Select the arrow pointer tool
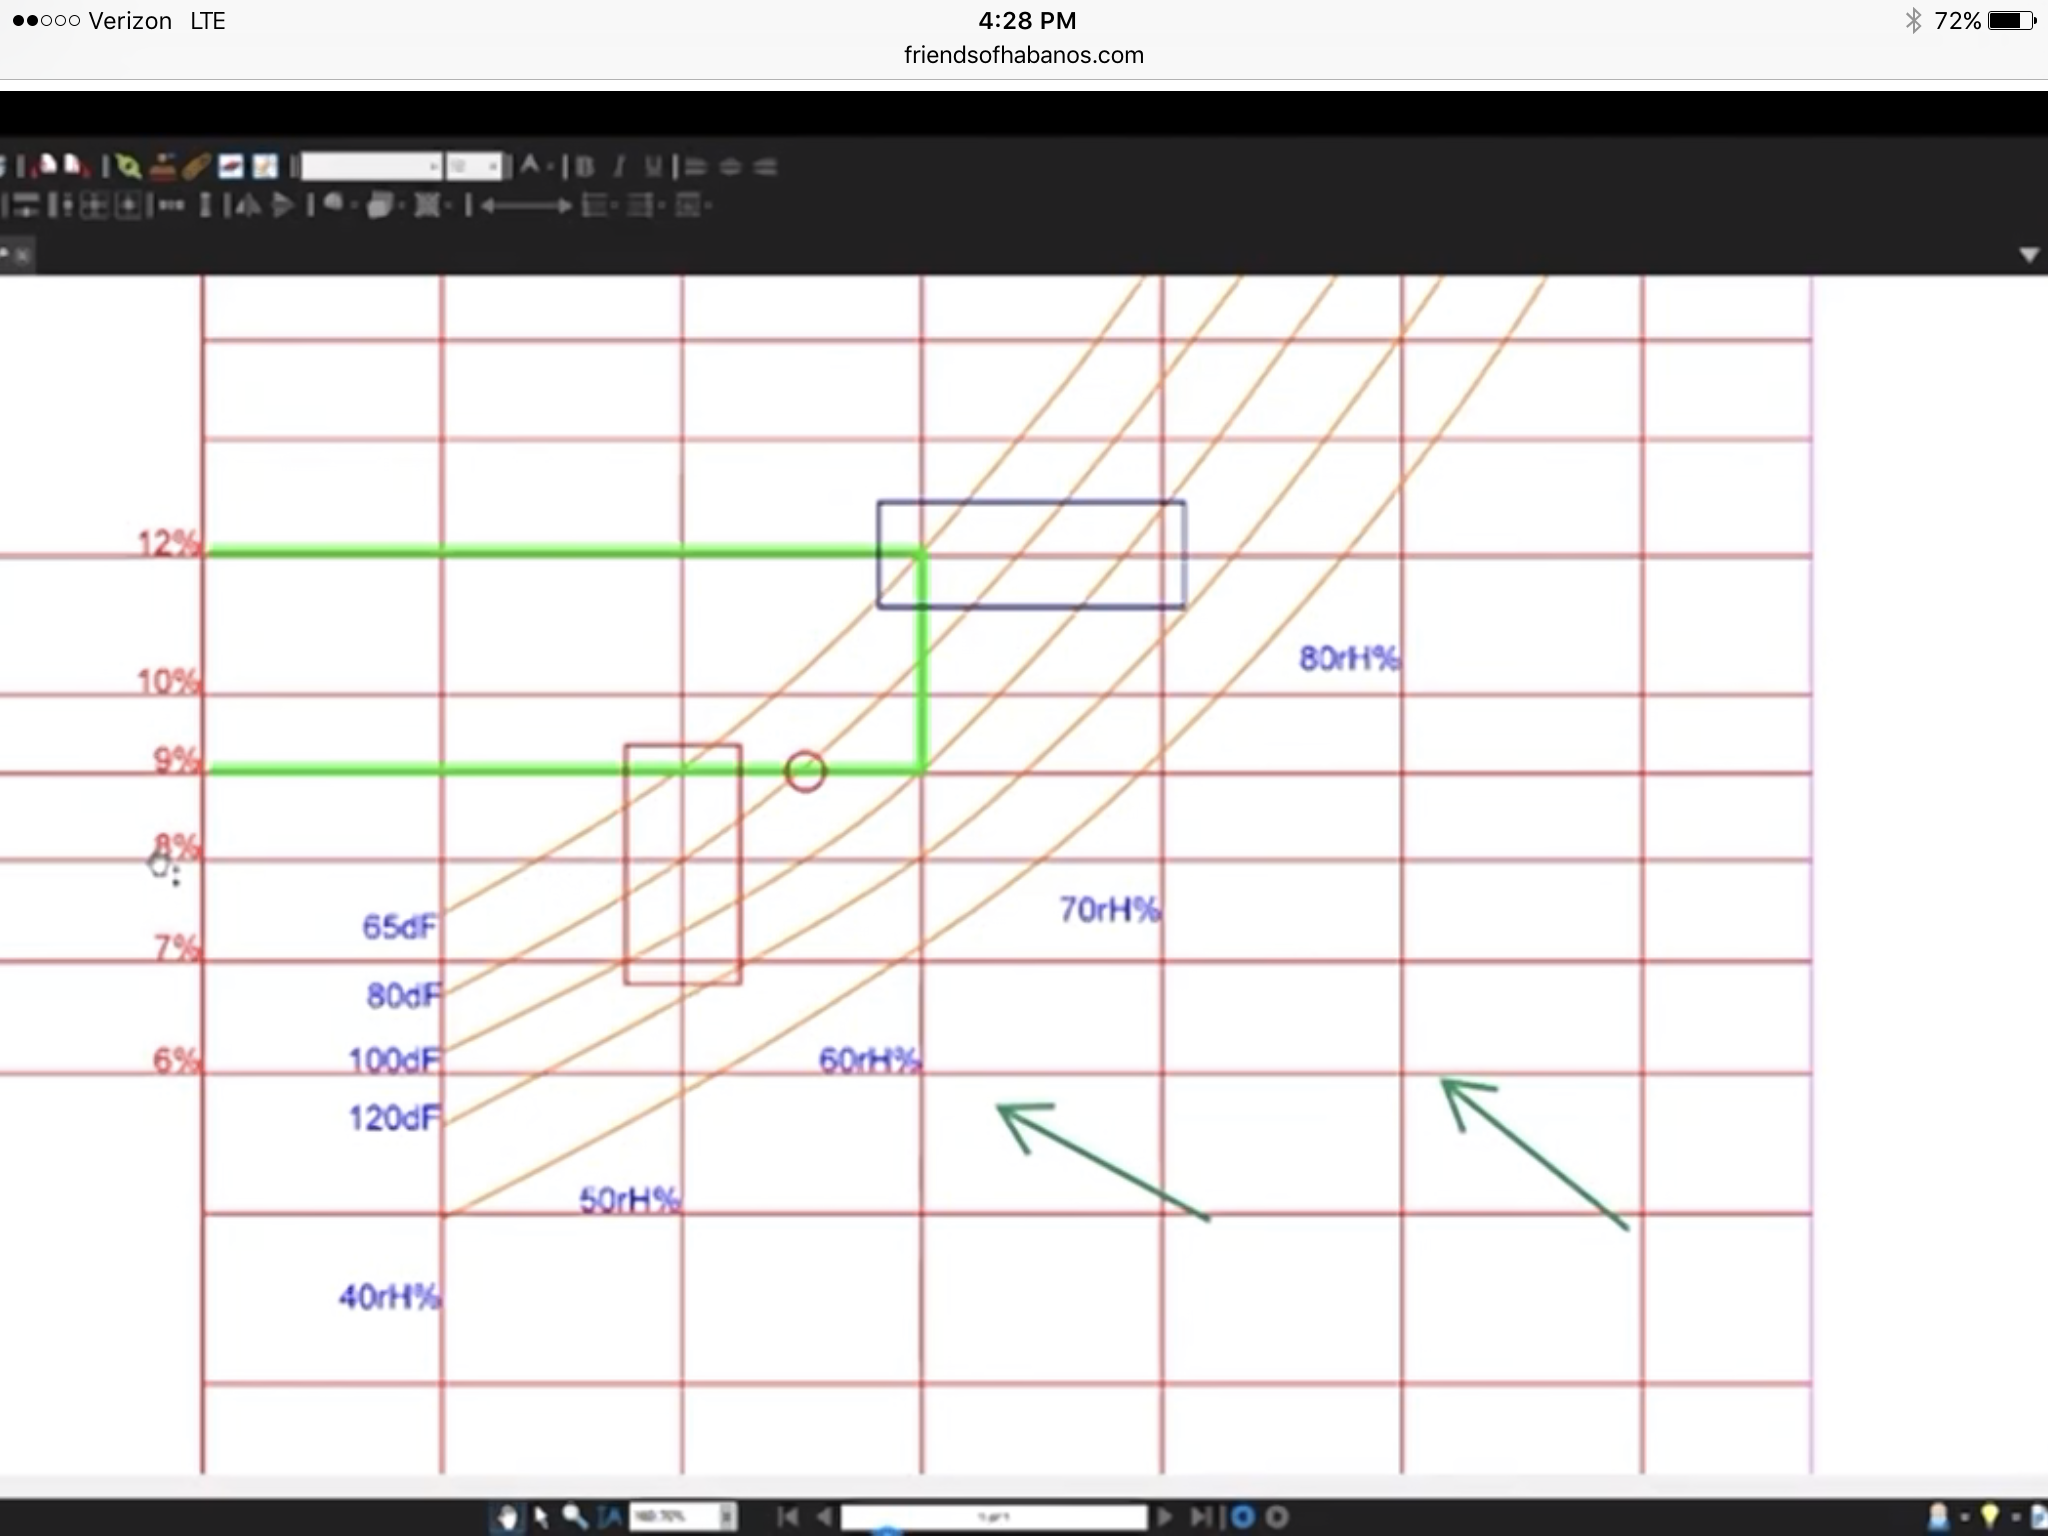The width and height of the screenshot is (2048, 1536). click(x=541, y=1517)
